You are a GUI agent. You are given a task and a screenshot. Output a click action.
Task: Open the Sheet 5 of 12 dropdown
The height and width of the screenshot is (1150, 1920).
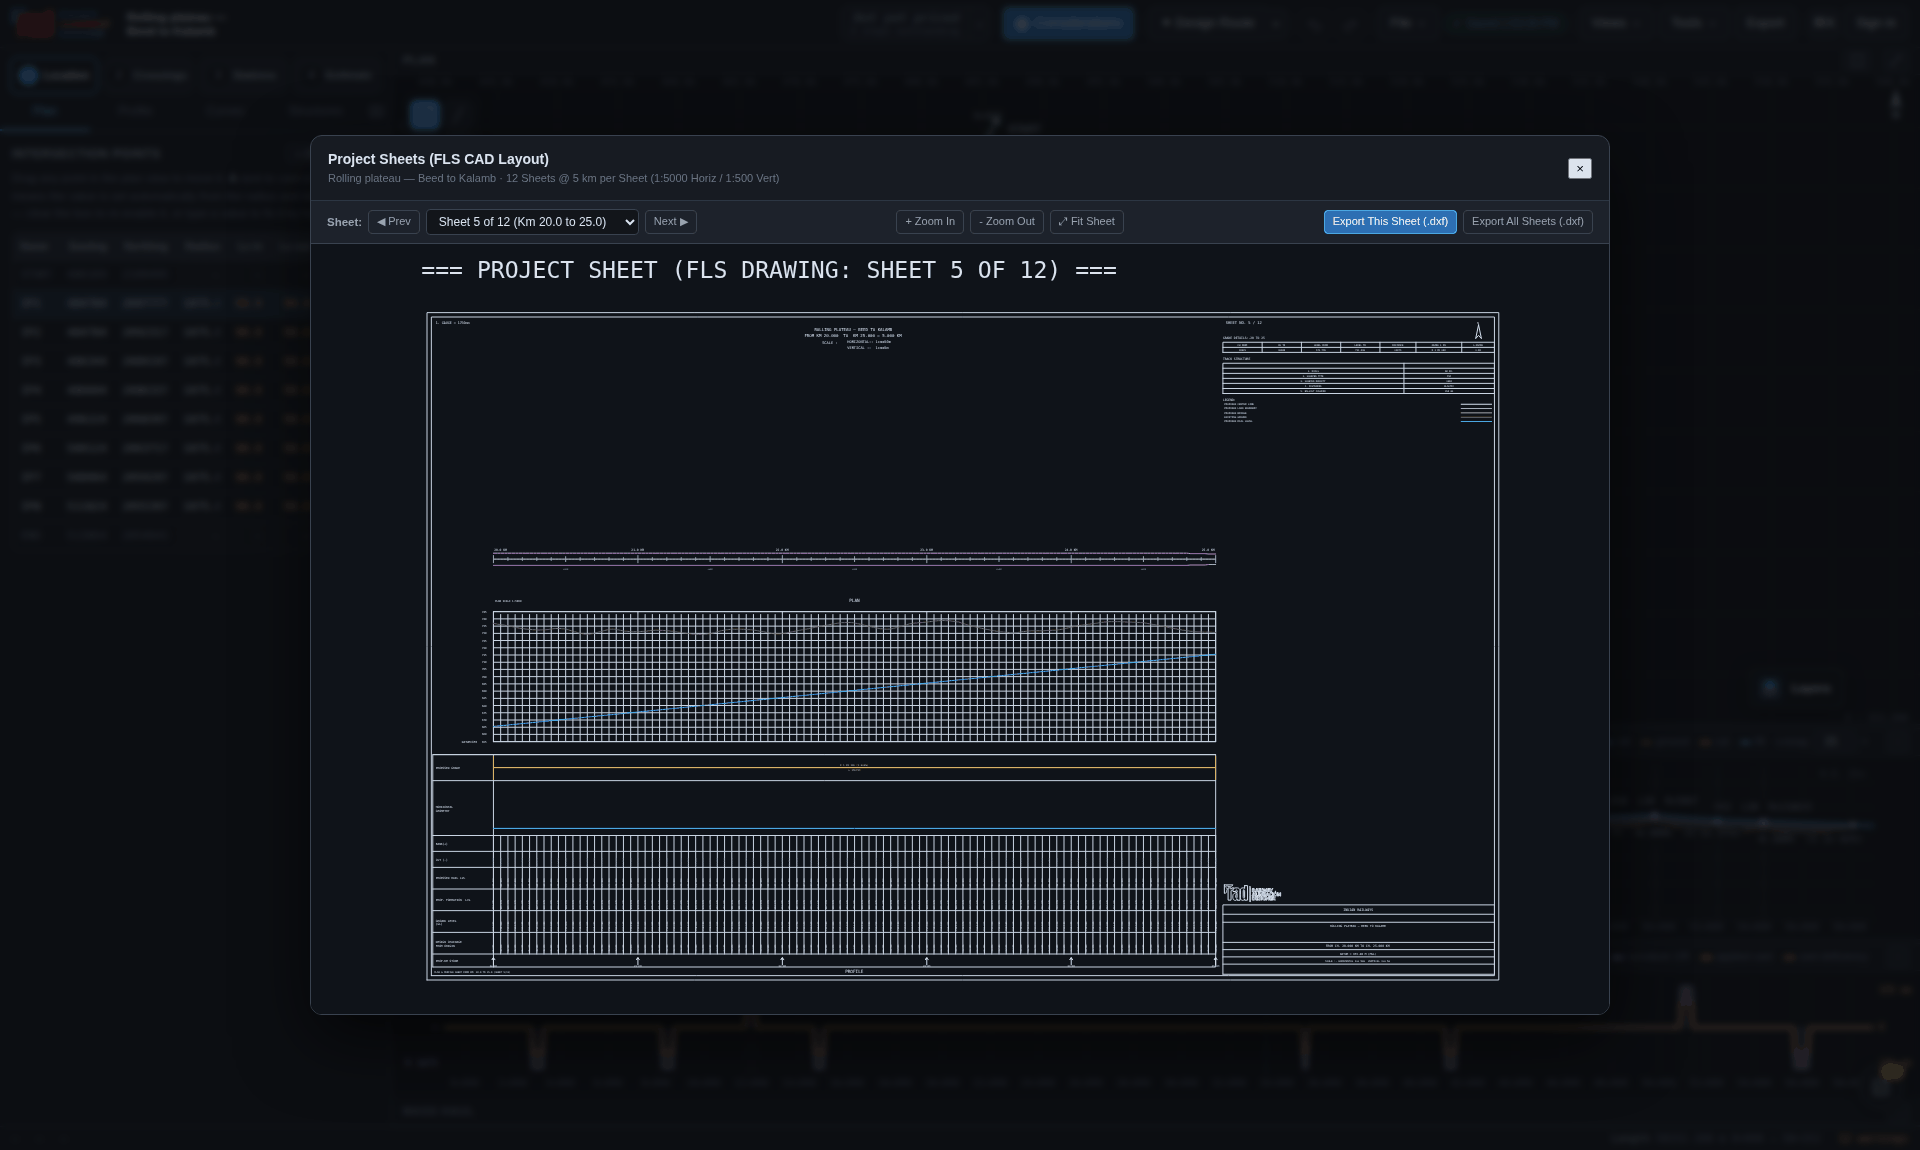click(532, 222)
